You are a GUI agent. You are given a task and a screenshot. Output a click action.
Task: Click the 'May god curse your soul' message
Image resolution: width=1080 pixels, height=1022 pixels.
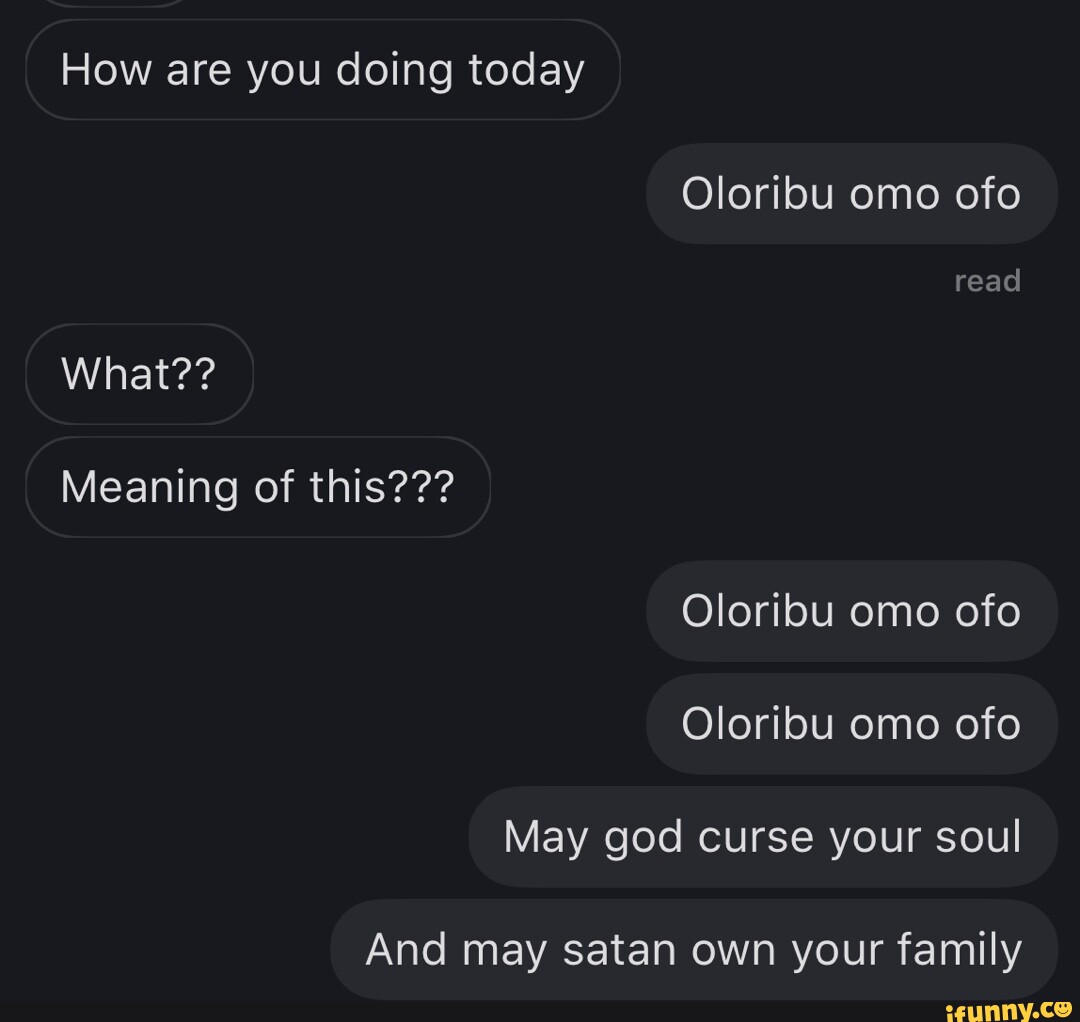tap(764, 837)
